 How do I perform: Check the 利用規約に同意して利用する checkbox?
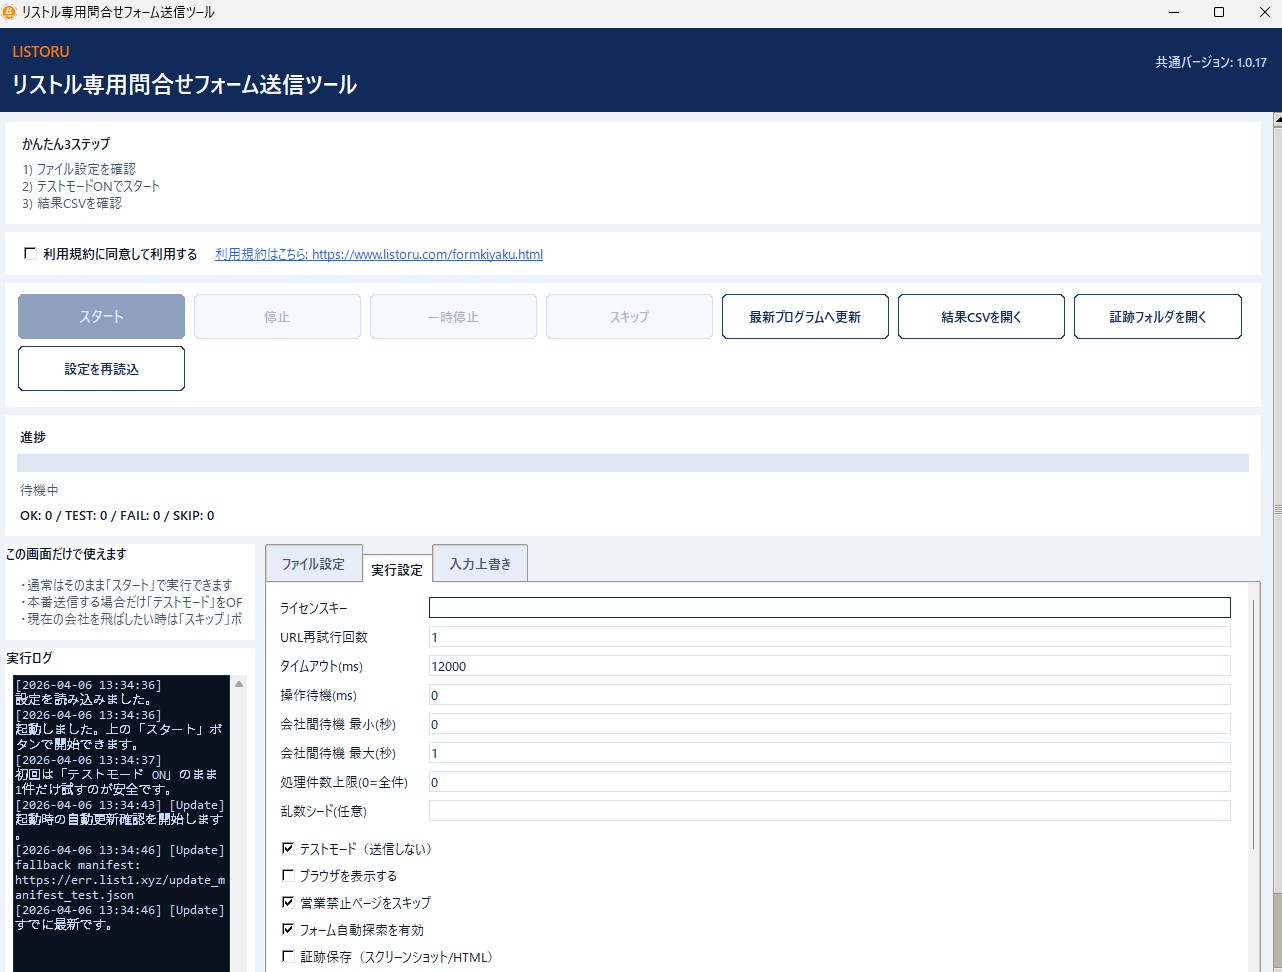pyautogui.click(x=30, y=253)
